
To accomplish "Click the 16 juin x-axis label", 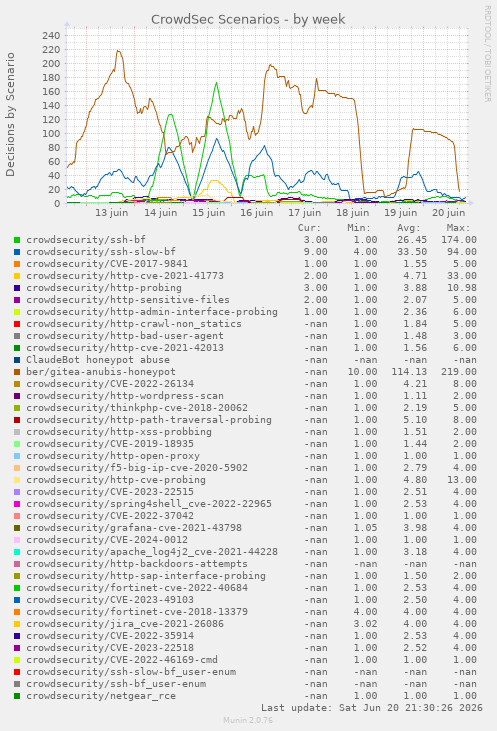I will click(256, 213).
